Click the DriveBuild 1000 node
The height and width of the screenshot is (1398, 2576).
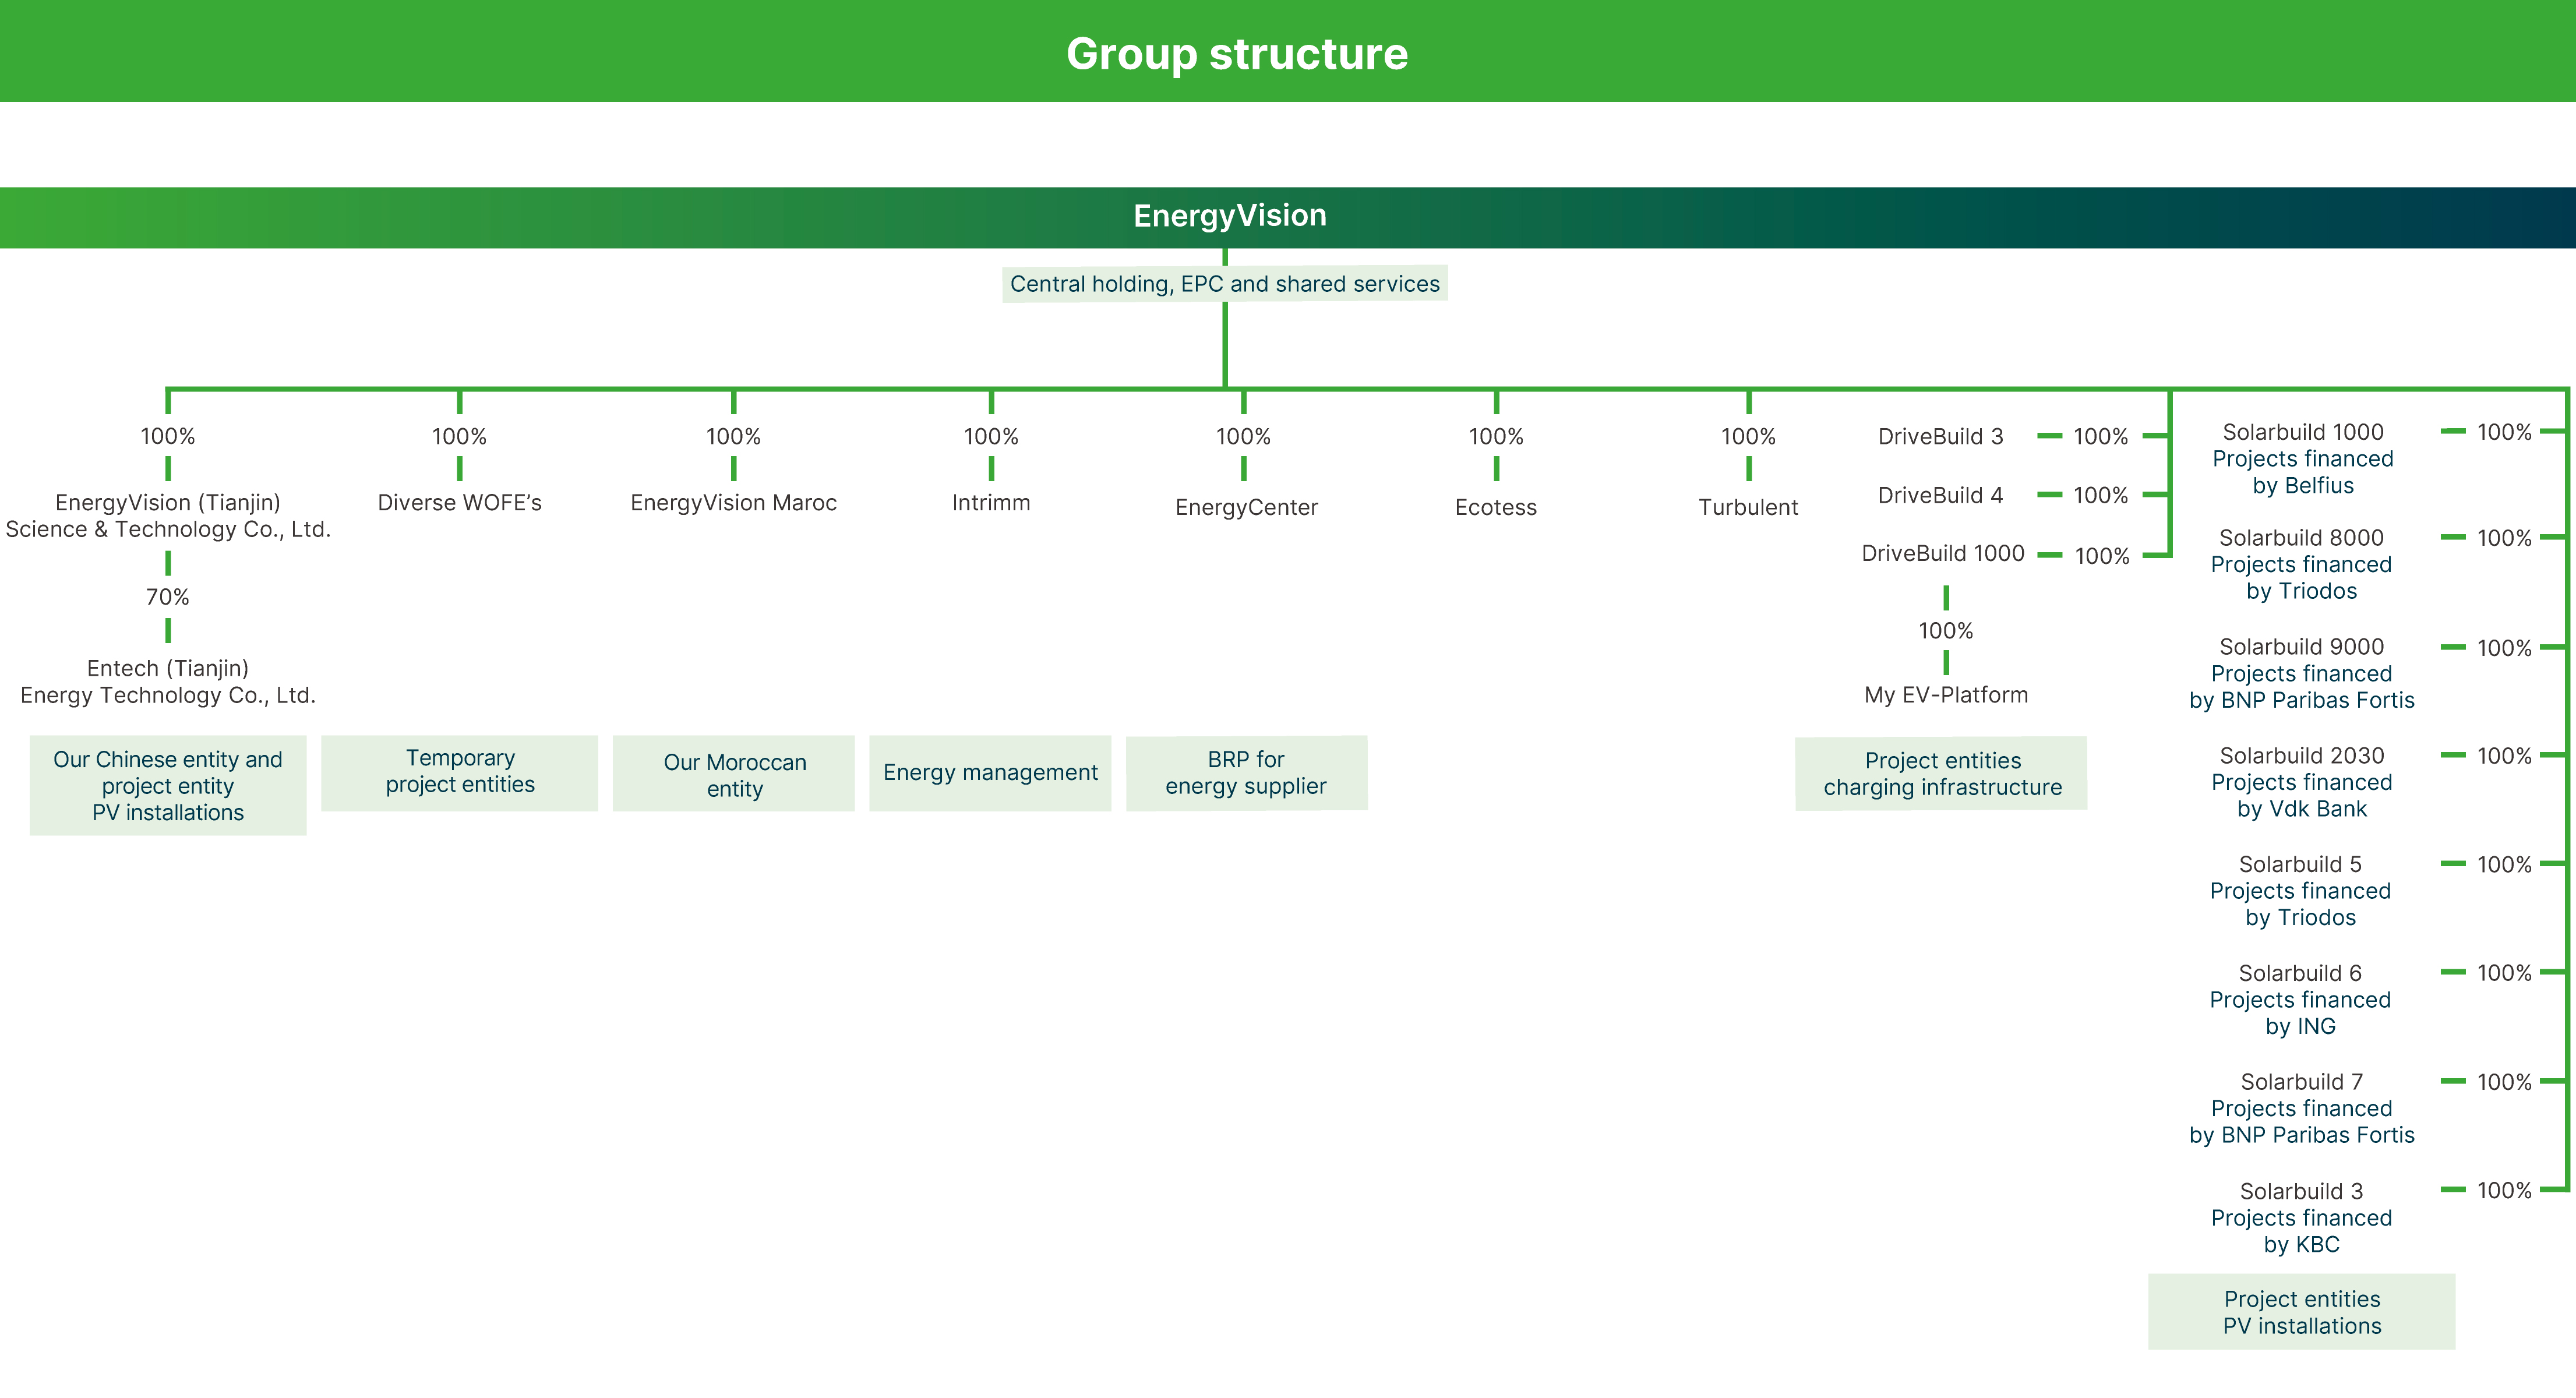coord(1942,554)
